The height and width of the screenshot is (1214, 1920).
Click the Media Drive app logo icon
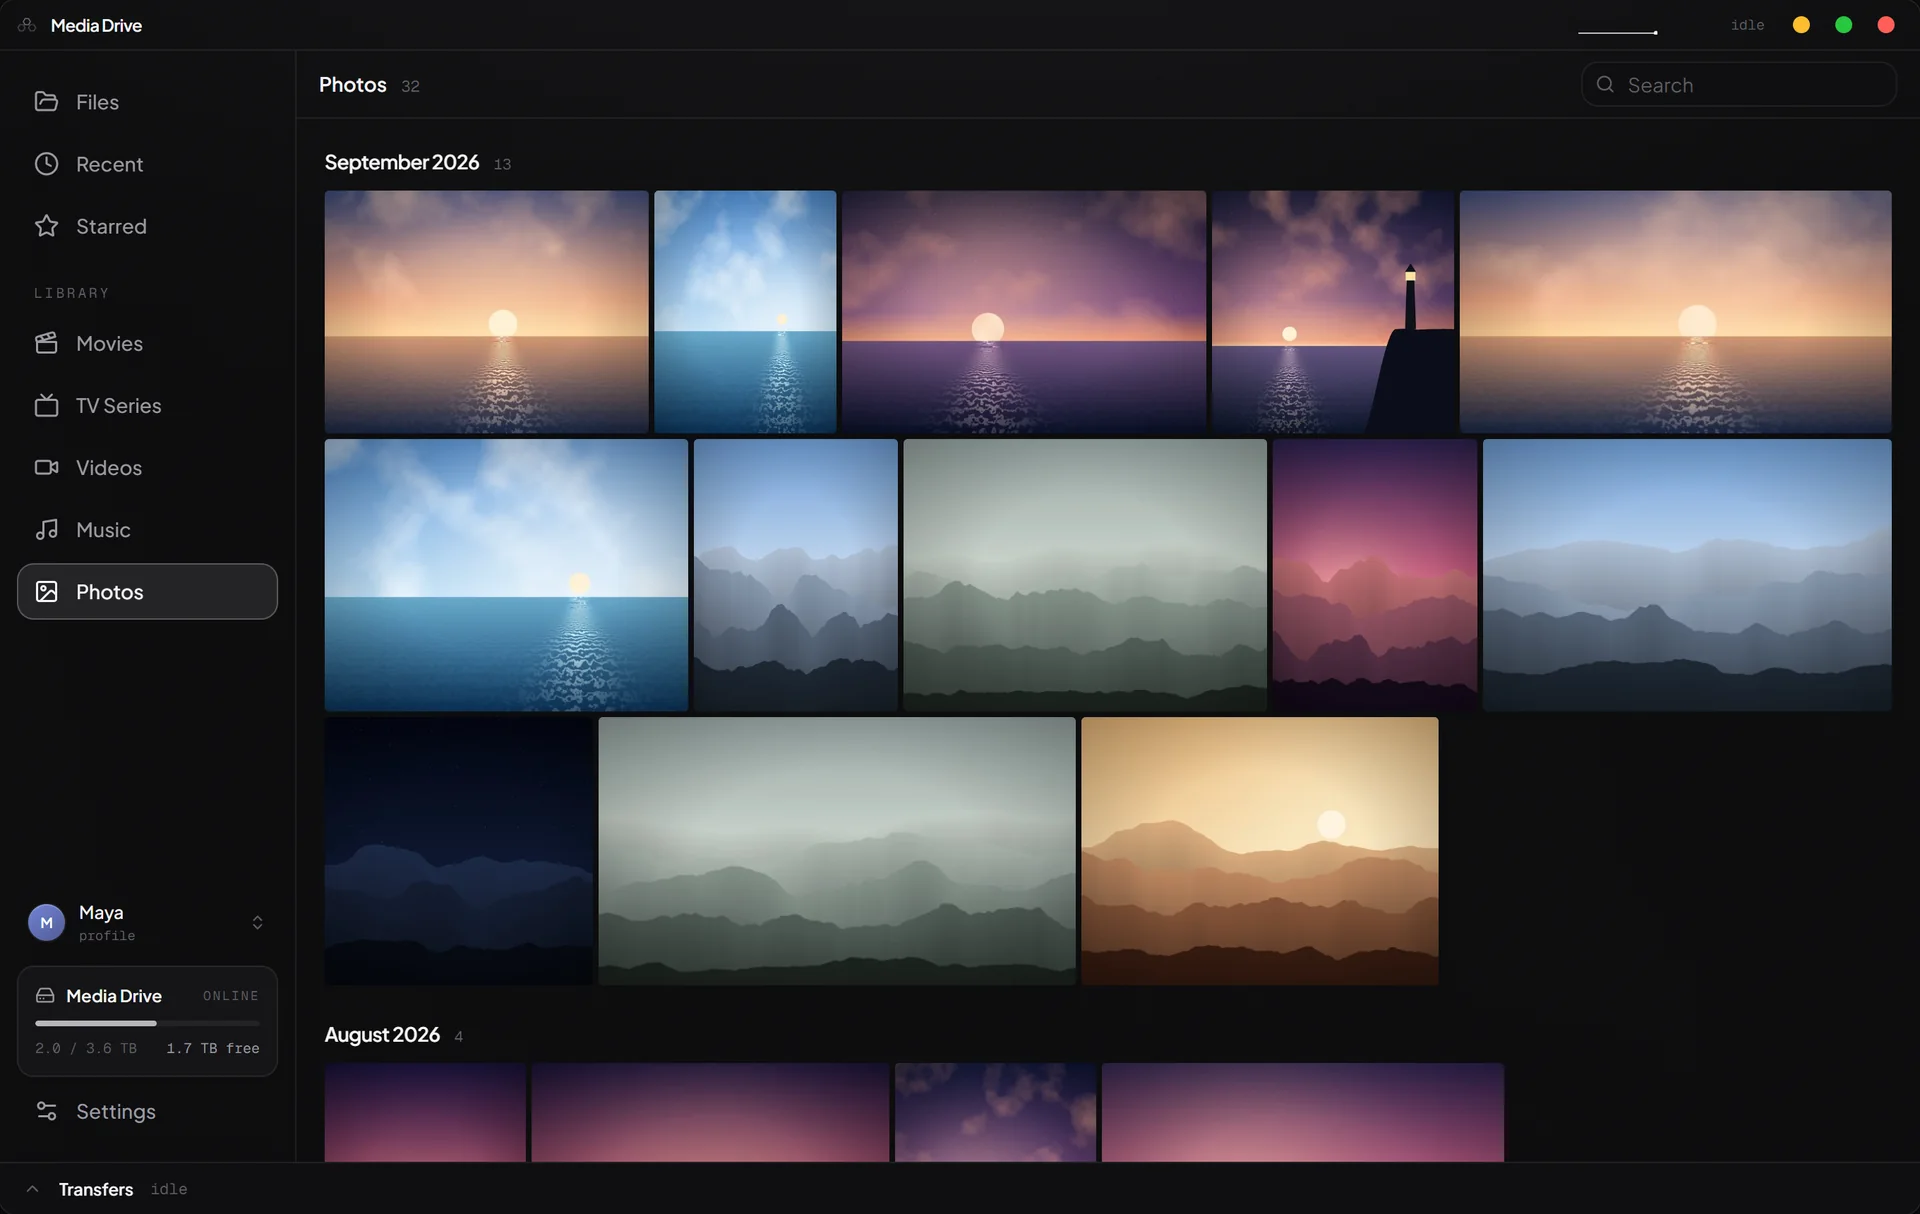coord(27,25)
